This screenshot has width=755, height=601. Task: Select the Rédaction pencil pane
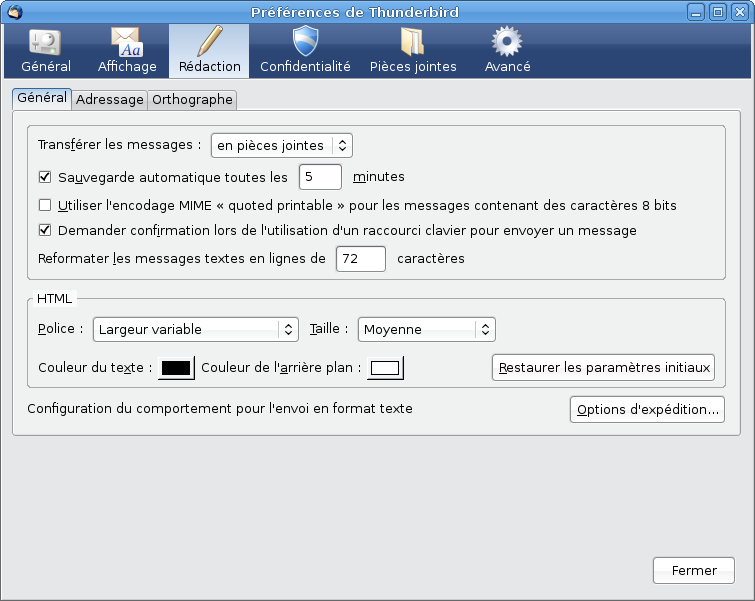[209, 51]
